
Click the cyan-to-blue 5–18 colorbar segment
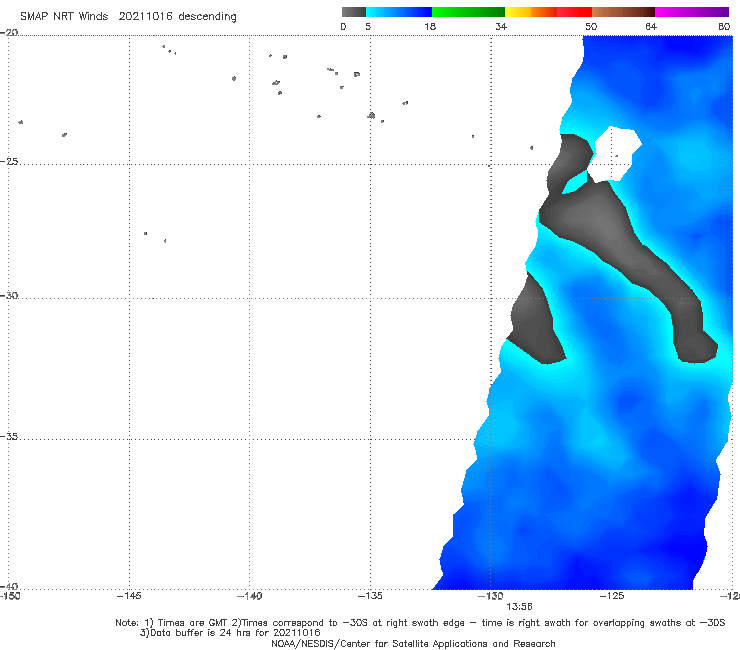point(399,12)
